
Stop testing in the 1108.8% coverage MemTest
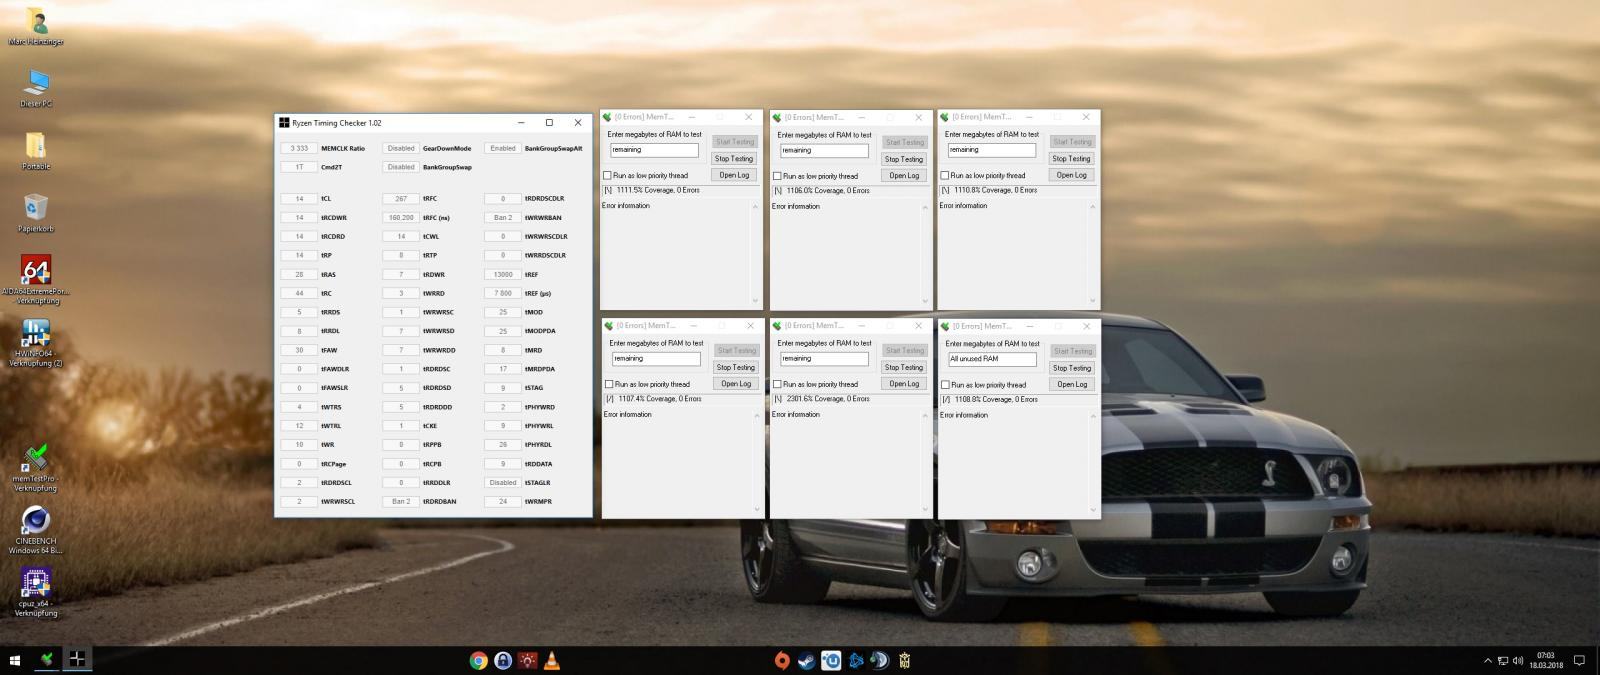(x=1072, y=368)
